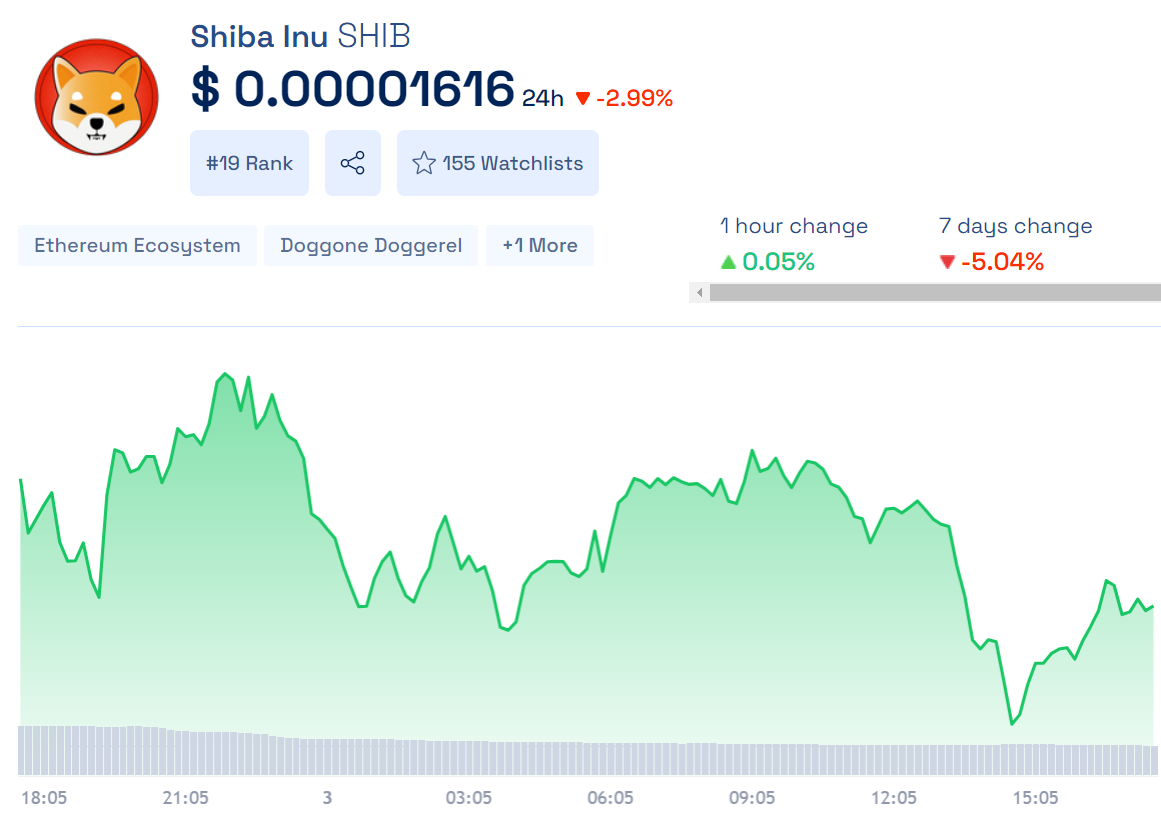Click the share icon button

352,163
